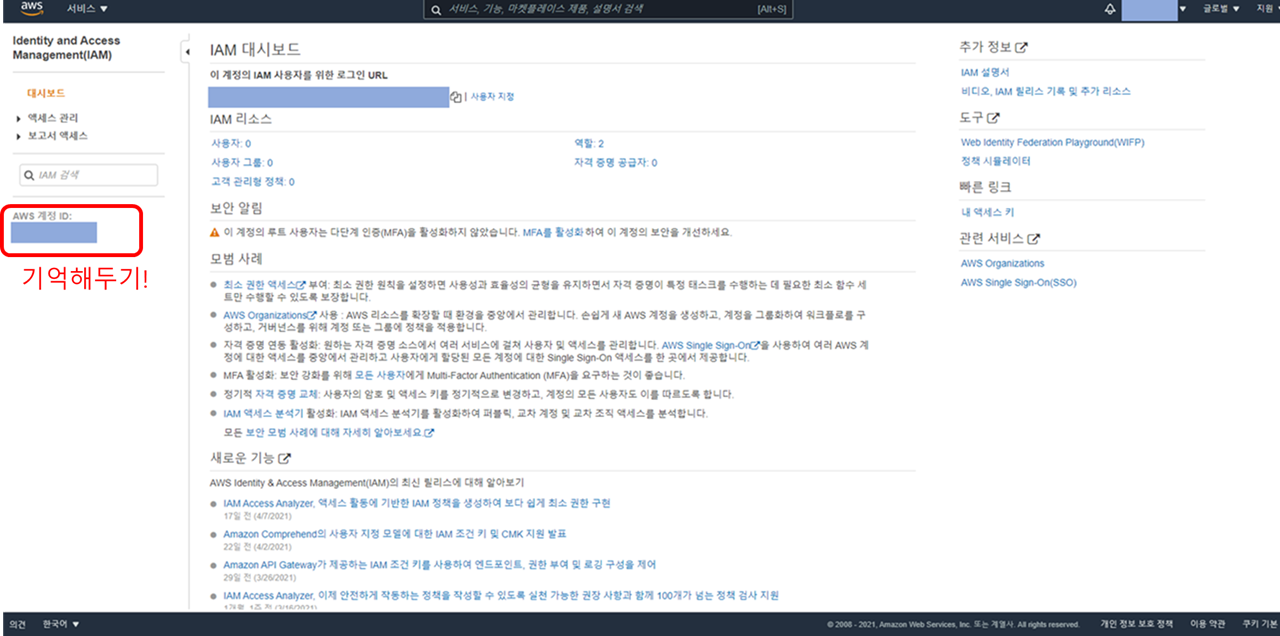The image size is (1280, 636).
Task: Select 대시보드 in the sidebar
Action: [x=46, y=93]
